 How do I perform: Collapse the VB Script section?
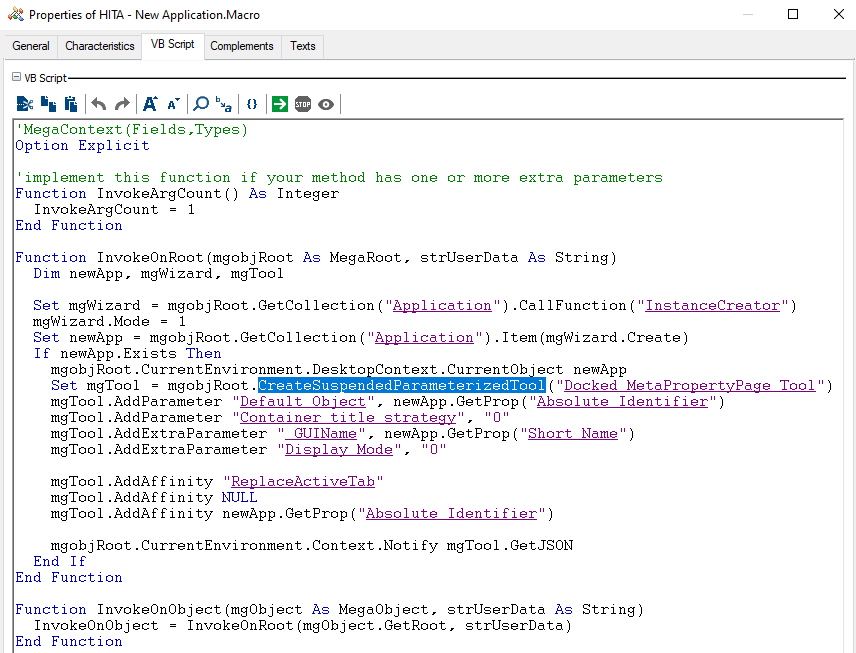(x=16, y=77)
